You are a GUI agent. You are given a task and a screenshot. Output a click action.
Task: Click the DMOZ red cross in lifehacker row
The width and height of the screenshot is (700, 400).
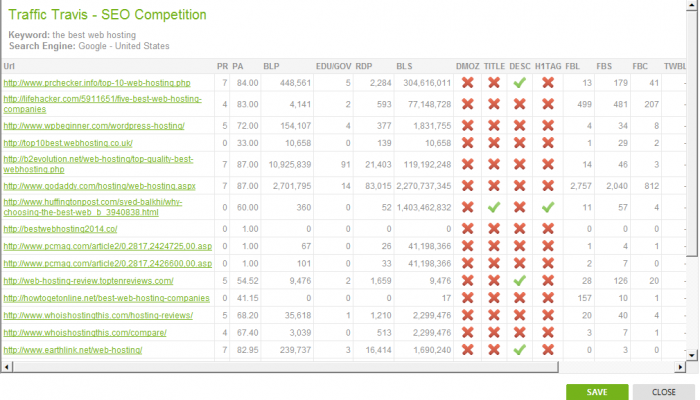coord(467,104)
